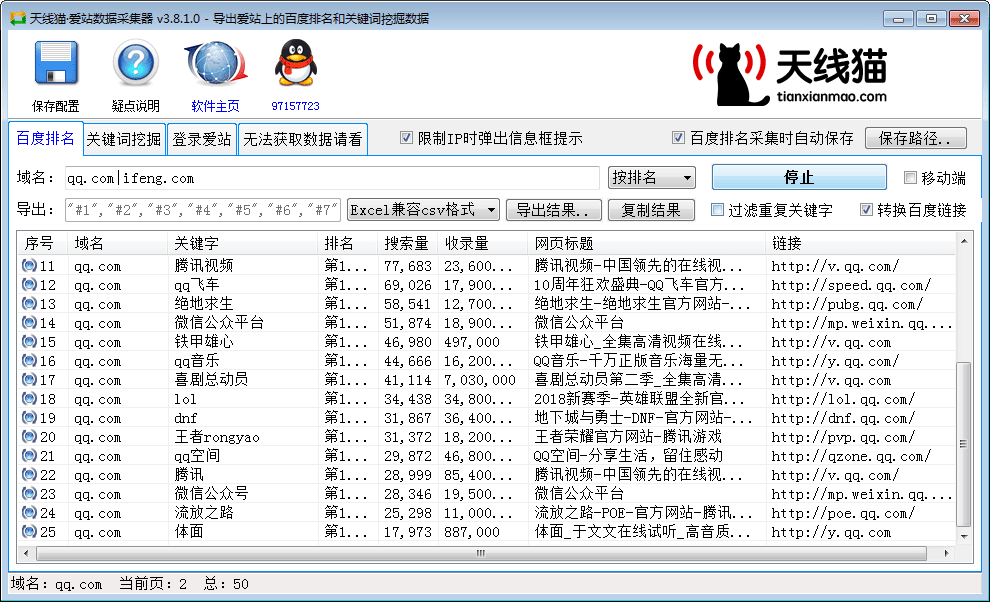The width and height of the screenshot is (990, 602).
Task: Select keyword cell 绝地求生
Action: [204, 304]
